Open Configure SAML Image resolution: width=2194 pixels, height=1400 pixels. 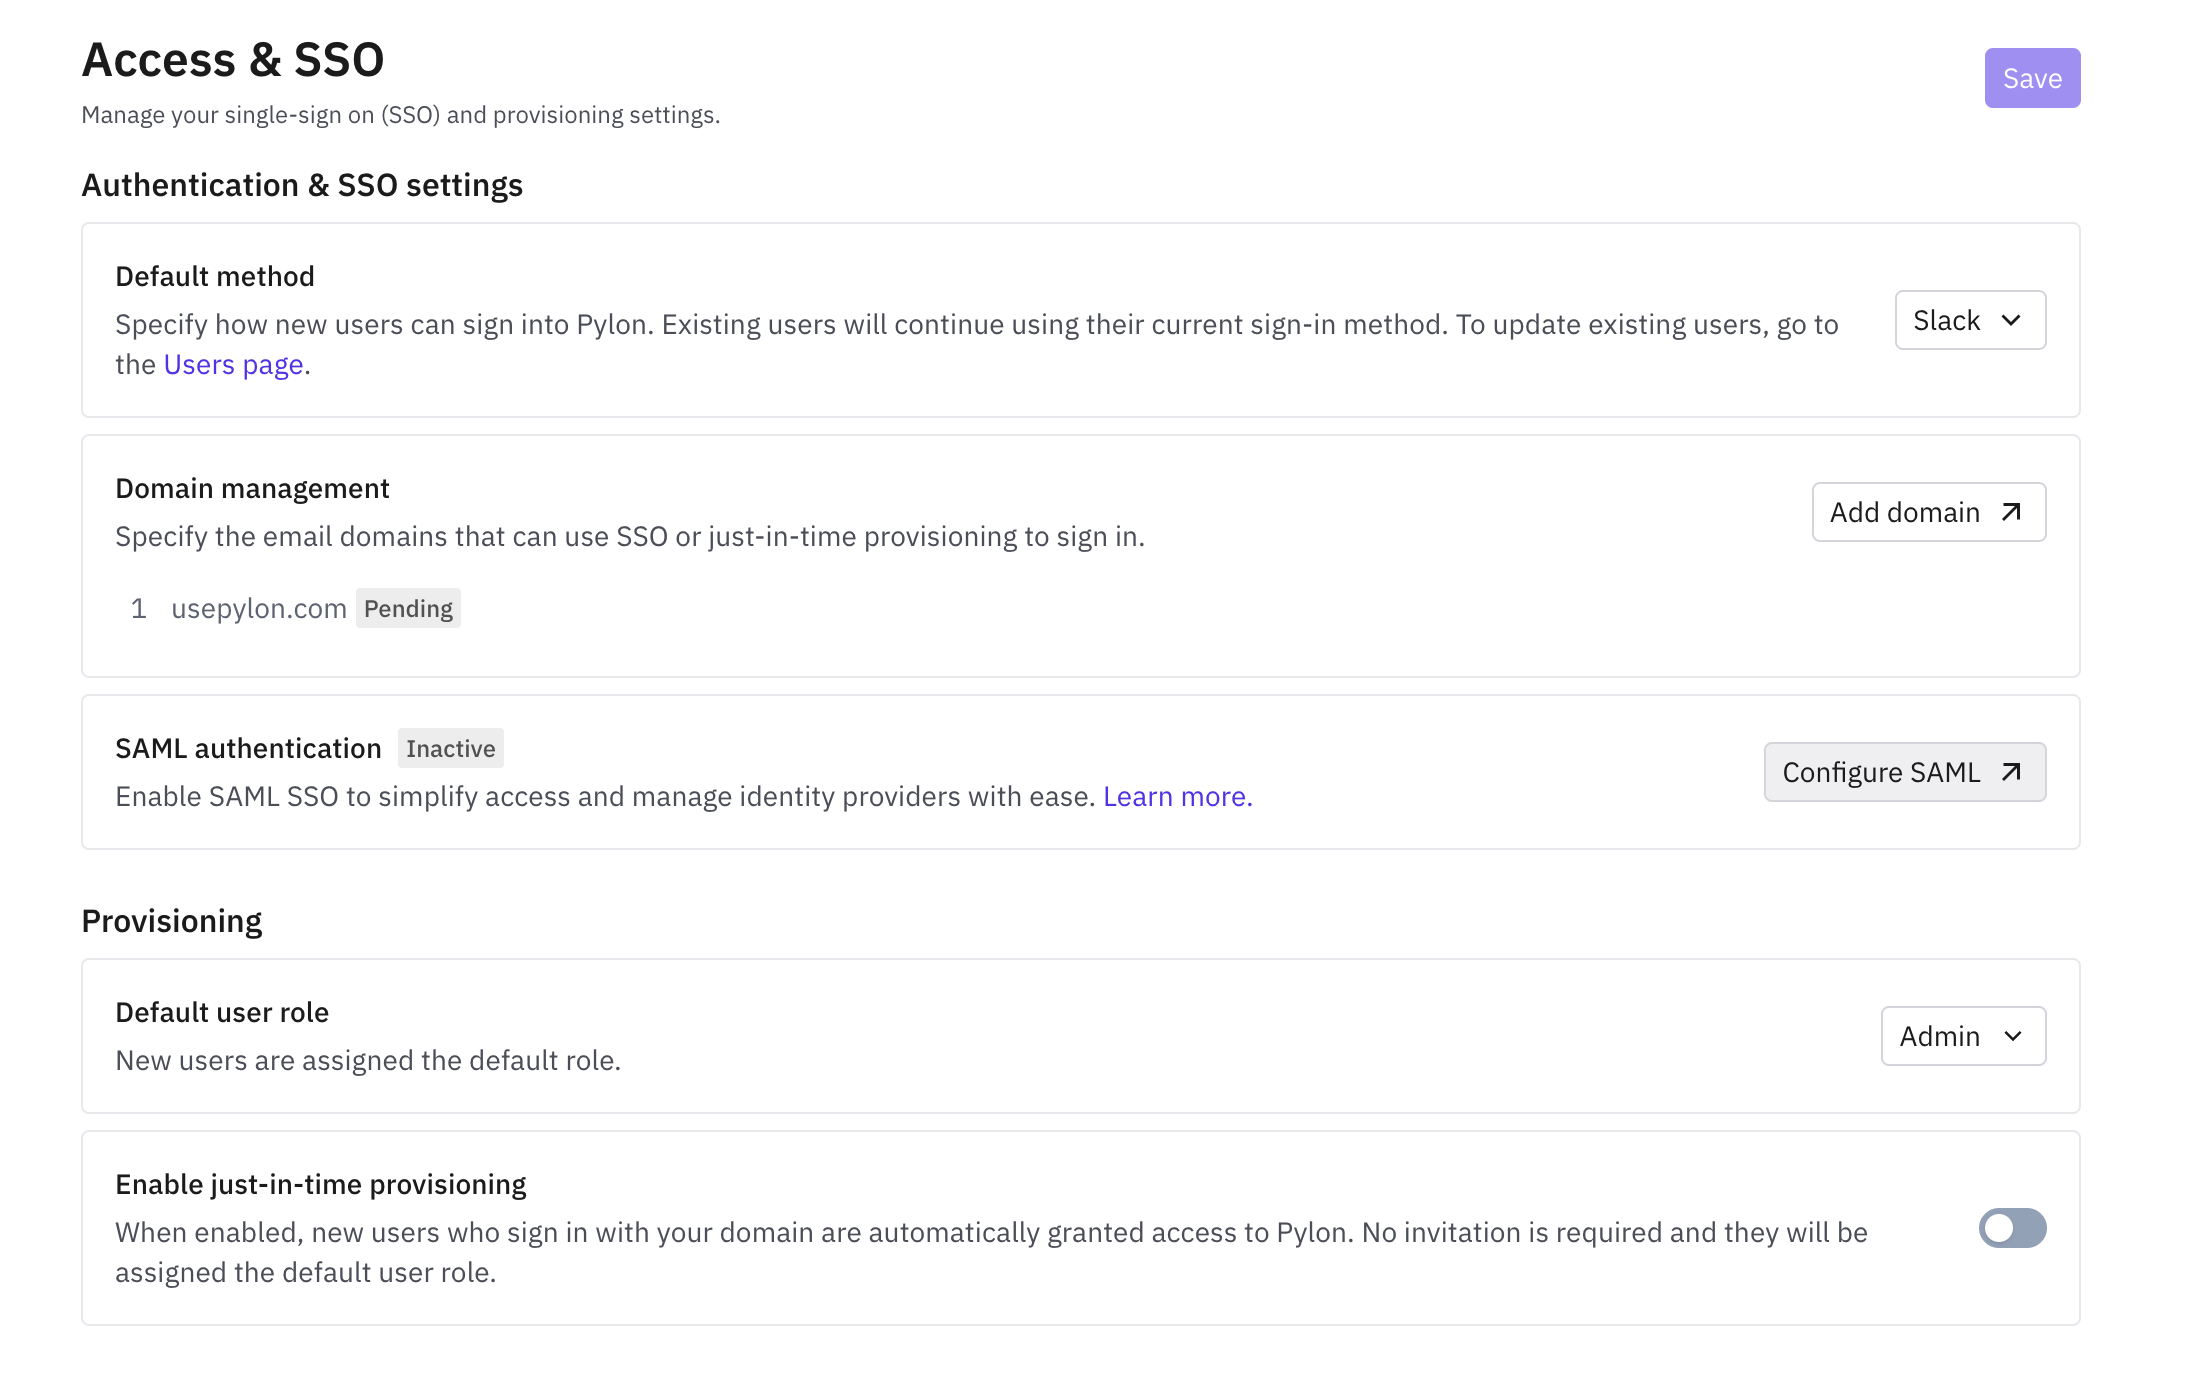click(1904, 772)
